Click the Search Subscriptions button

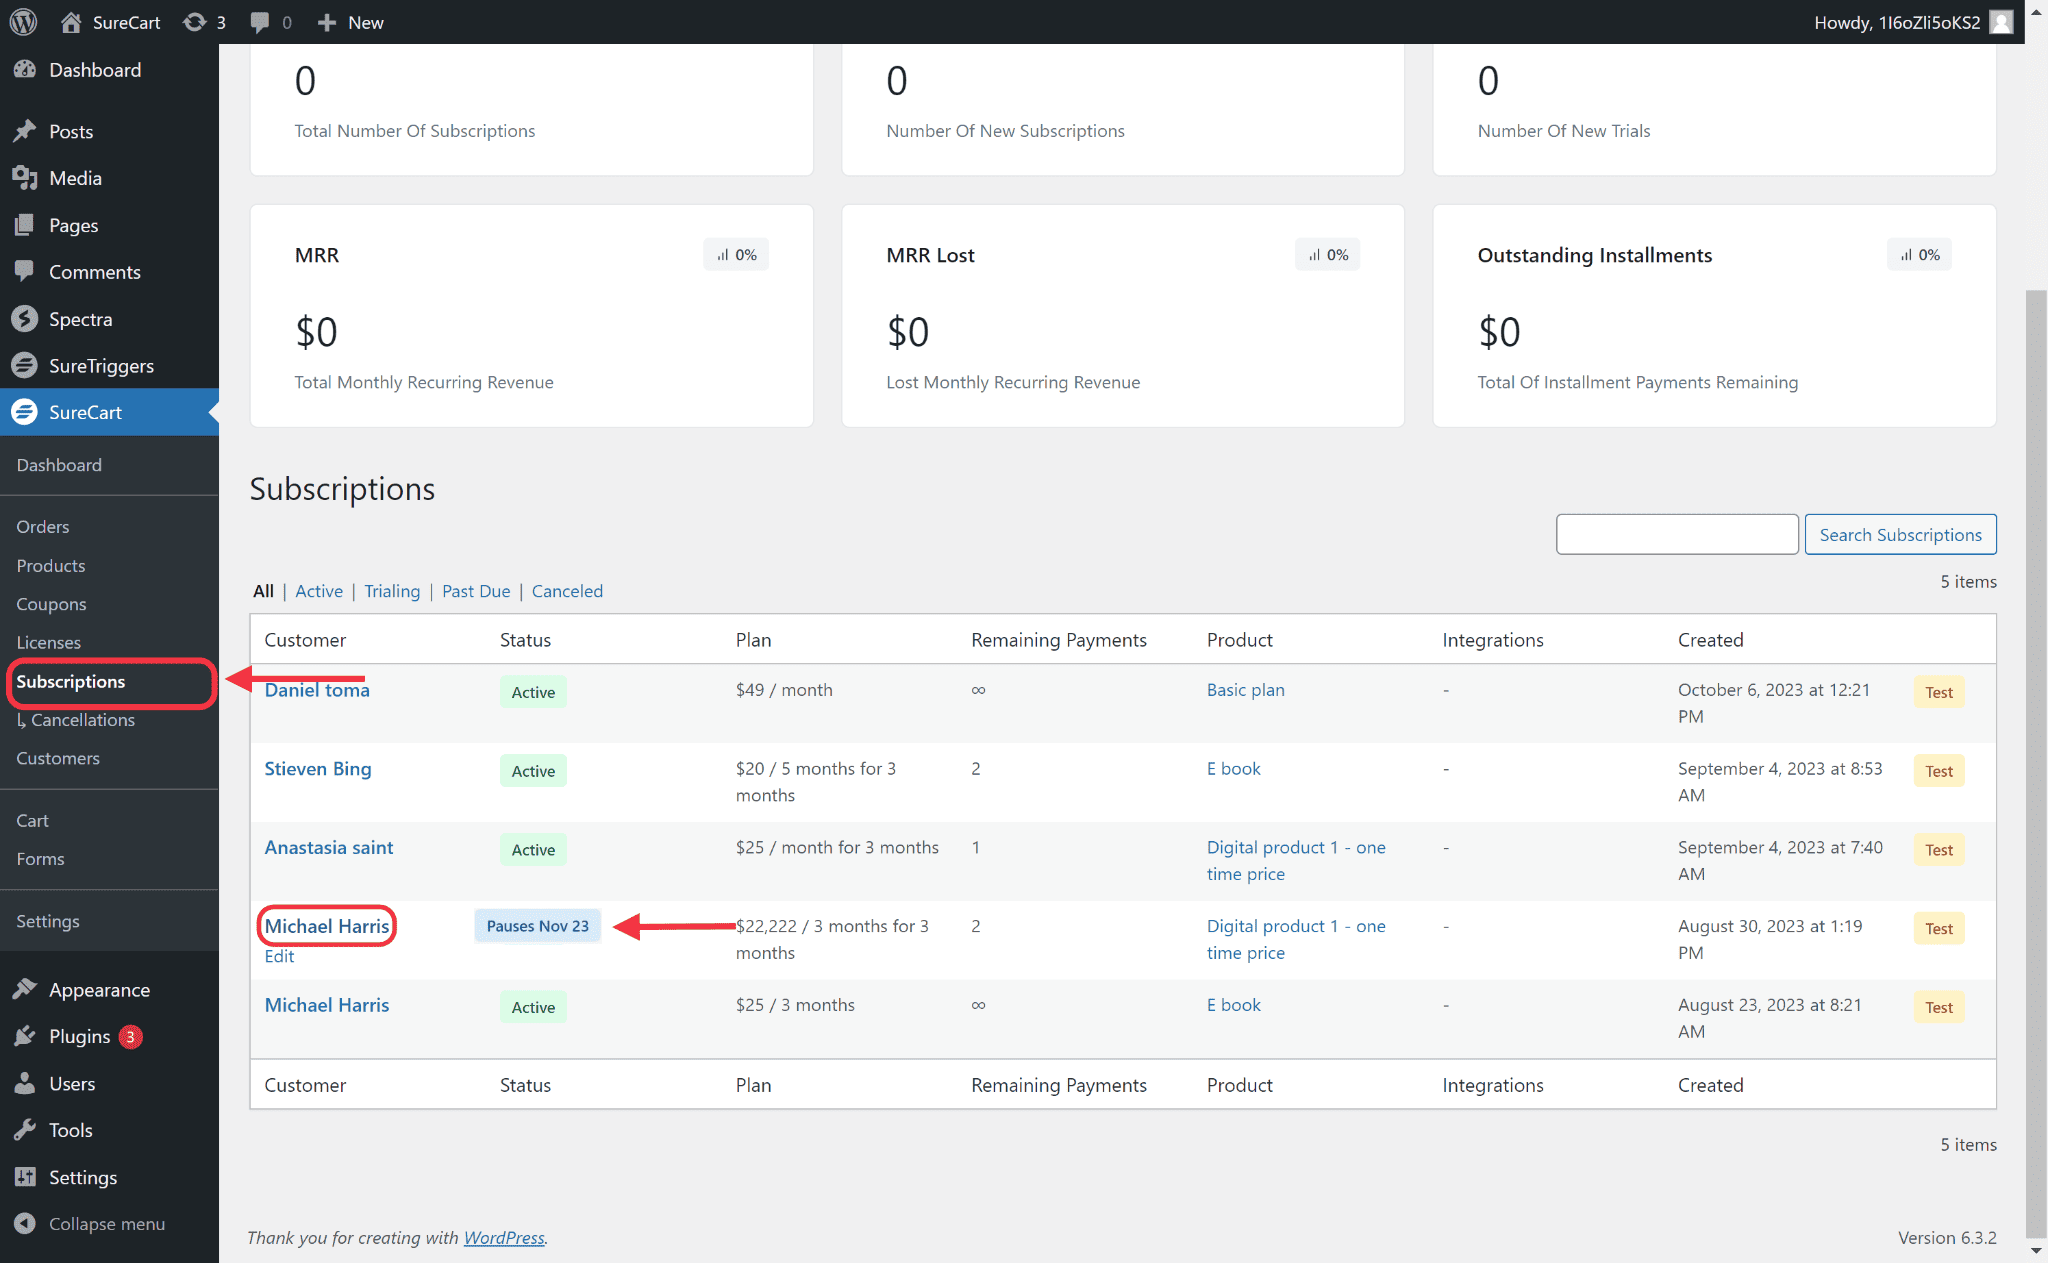[1900, 535]
